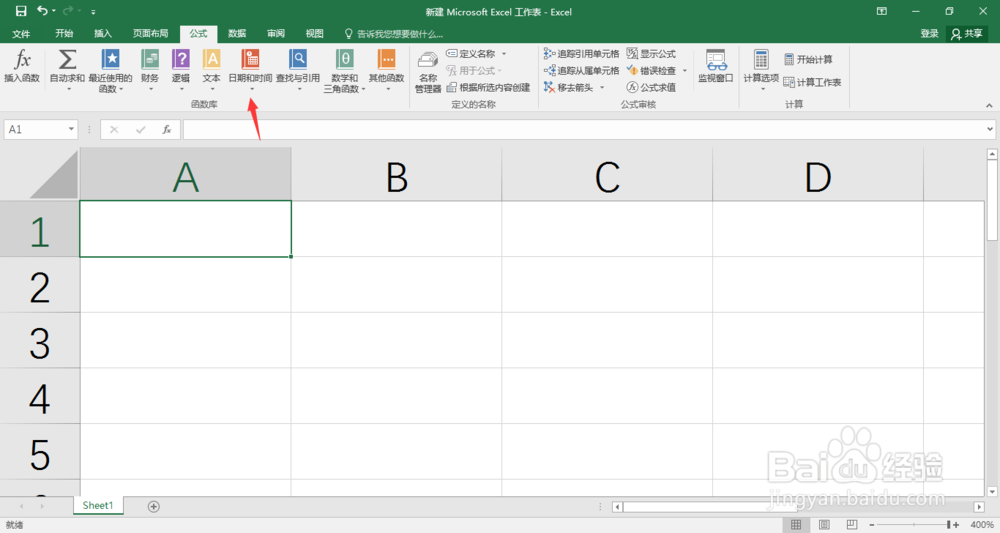Click Trace Dependents (追踪从属单元格)
This screenshot has height=533, width=1000.
point(581,70)
